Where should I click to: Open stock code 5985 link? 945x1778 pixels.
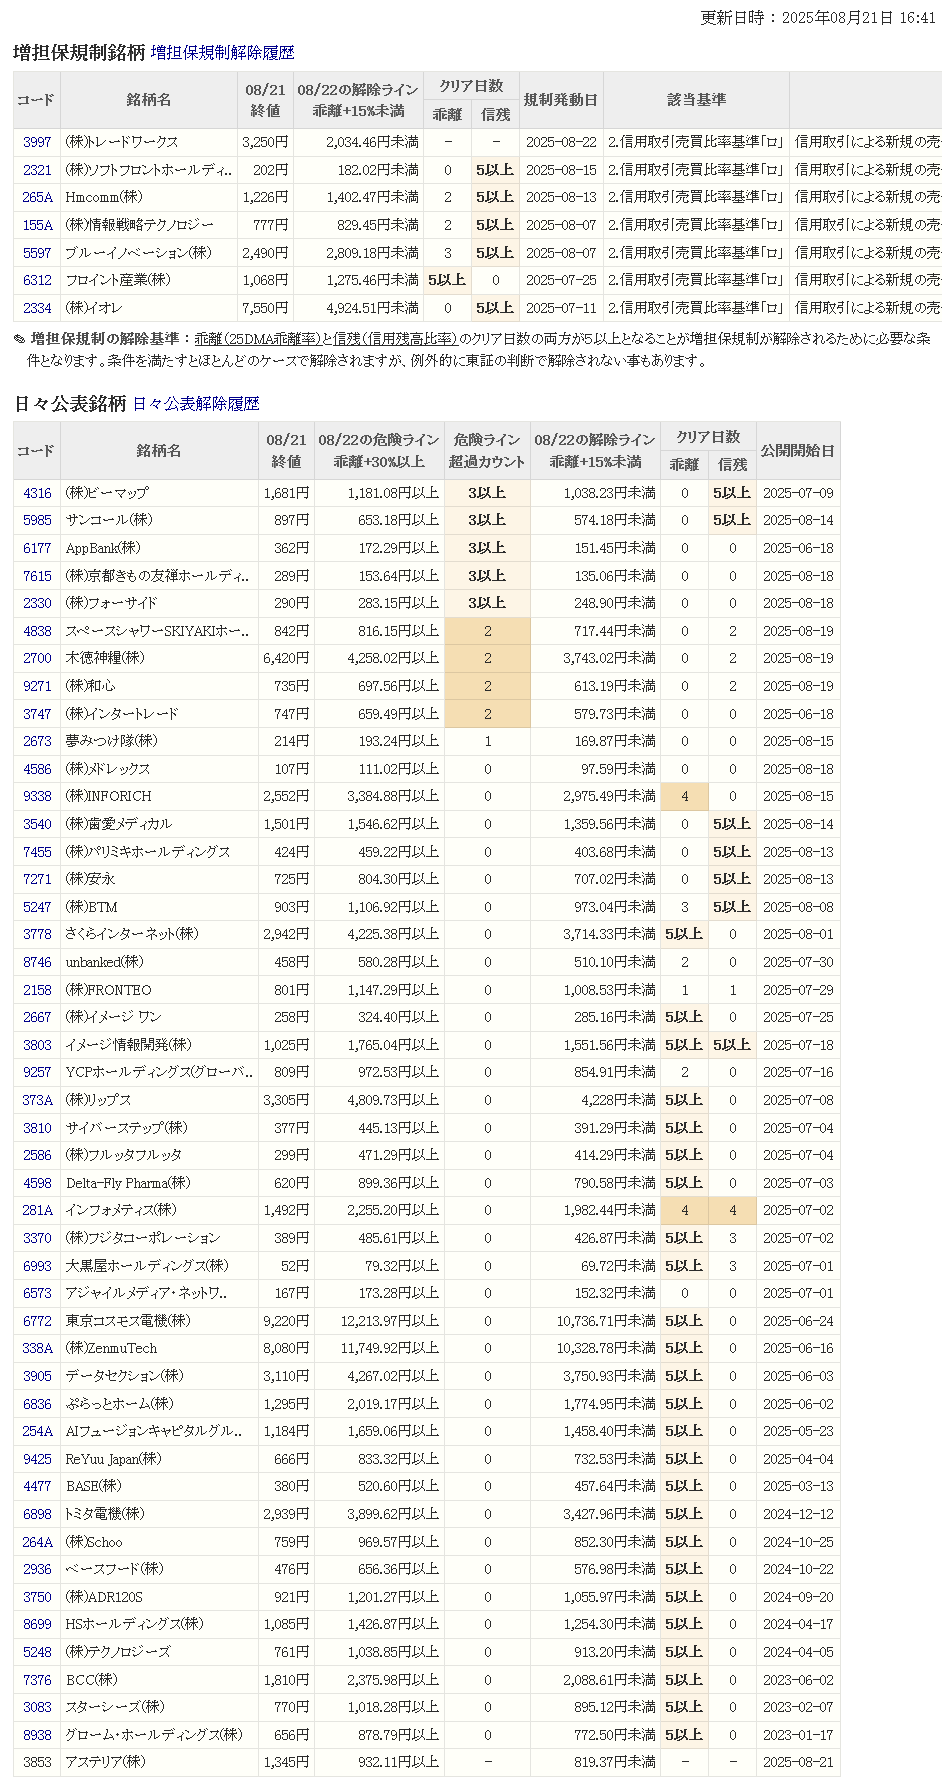tap(37, 520)
